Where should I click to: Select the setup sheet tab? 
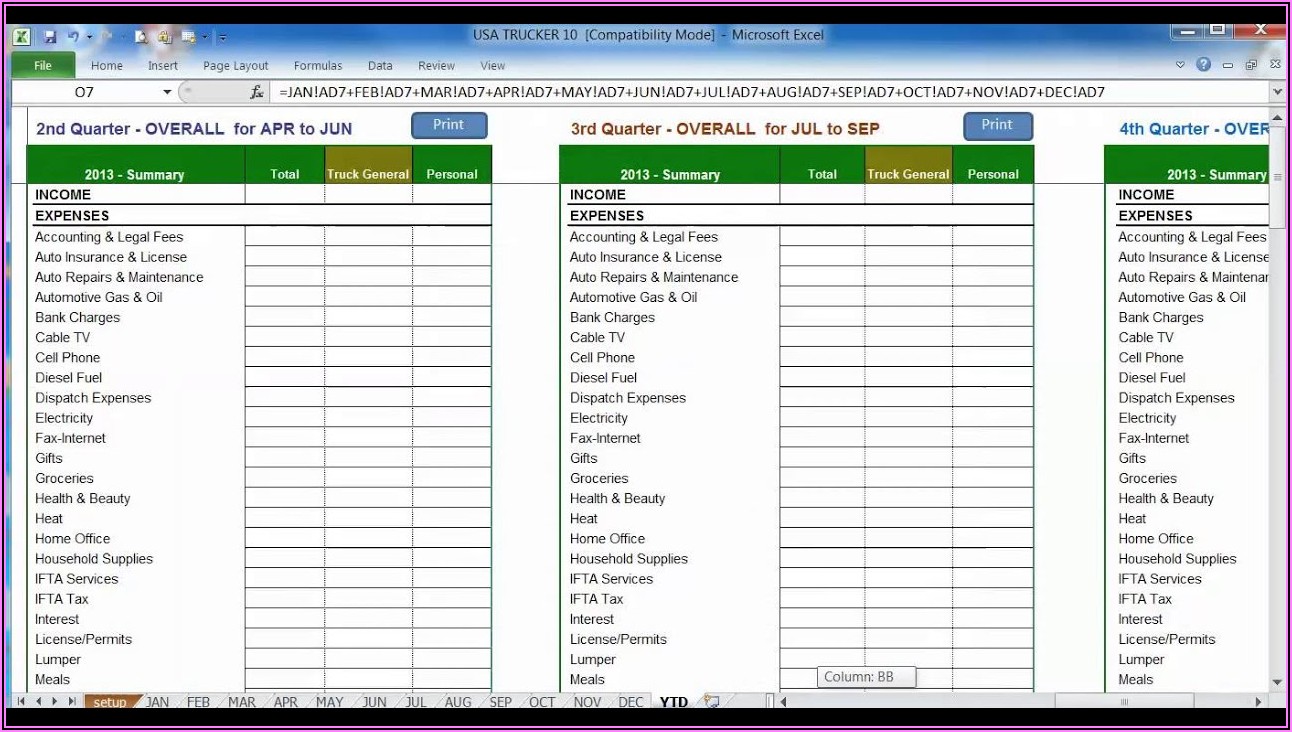[x=109, y=702]
